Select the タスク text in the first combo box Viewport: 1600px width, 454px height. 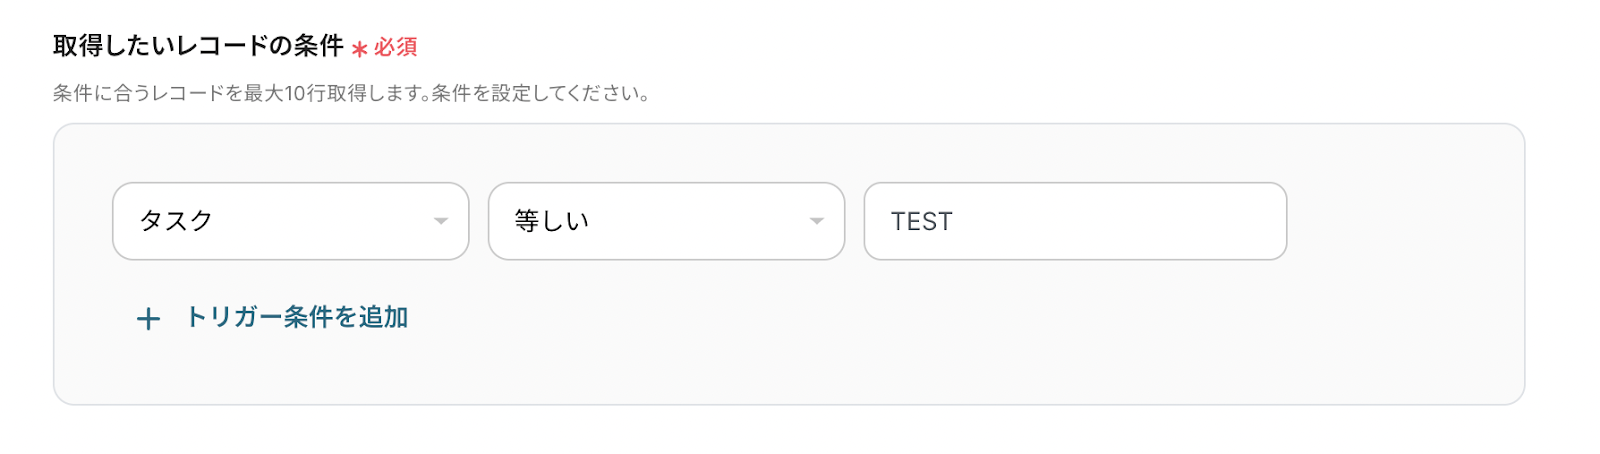(x=176, y=221)
